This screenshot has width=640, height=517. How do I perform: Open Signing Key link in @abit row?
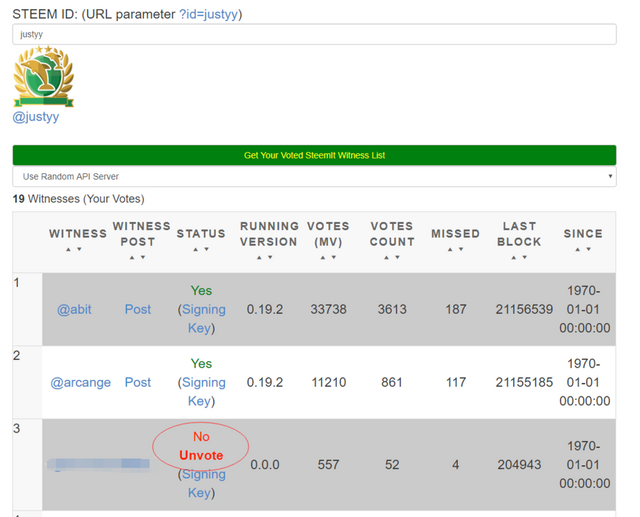pos(203,319)
